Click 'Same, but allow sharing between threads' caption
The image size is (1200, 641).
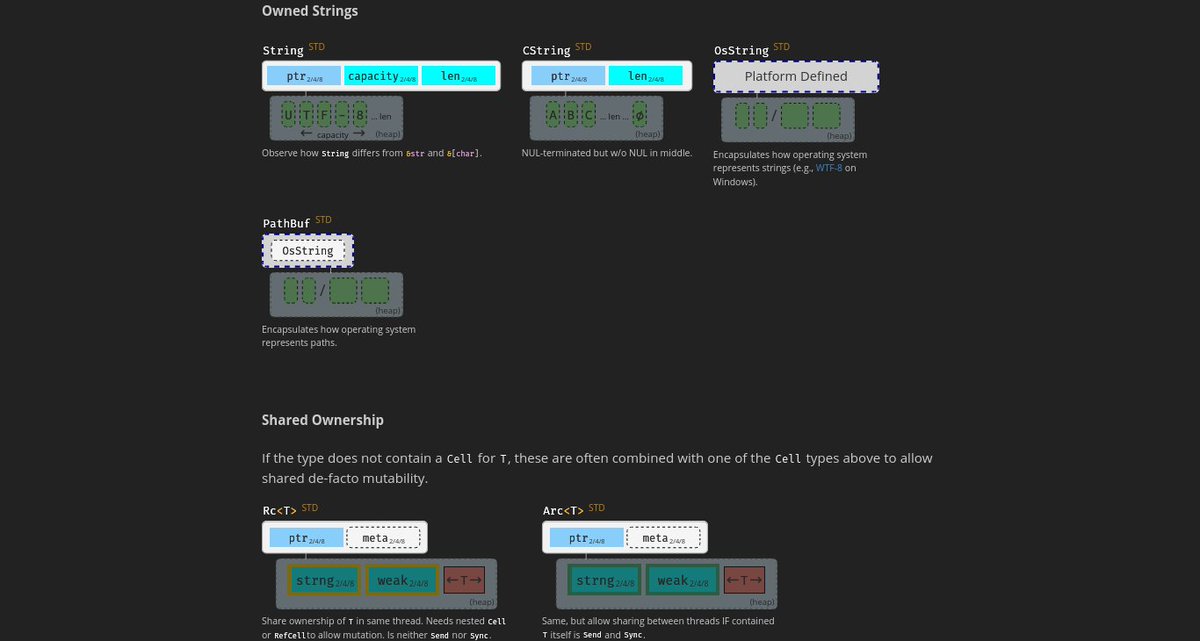click(x=658, y=628)
